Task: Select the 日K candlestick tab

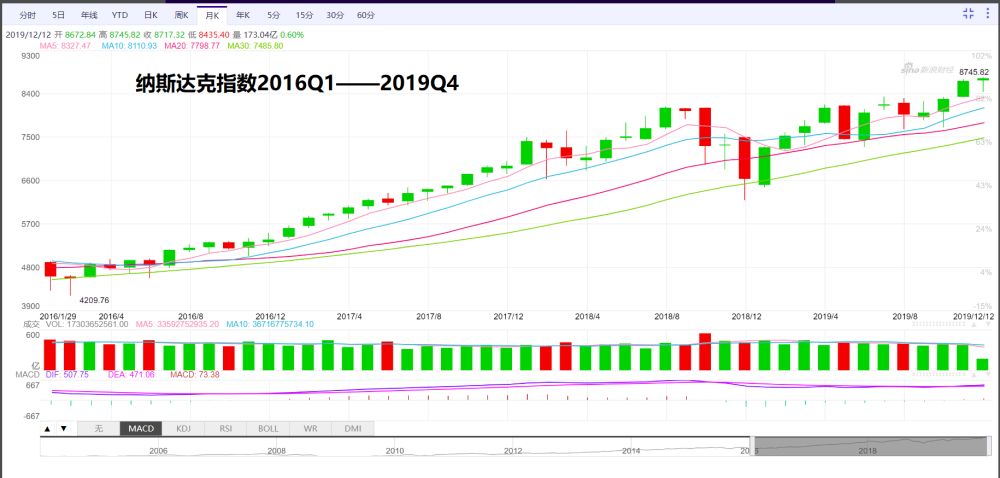Action: tap(150, 15)
